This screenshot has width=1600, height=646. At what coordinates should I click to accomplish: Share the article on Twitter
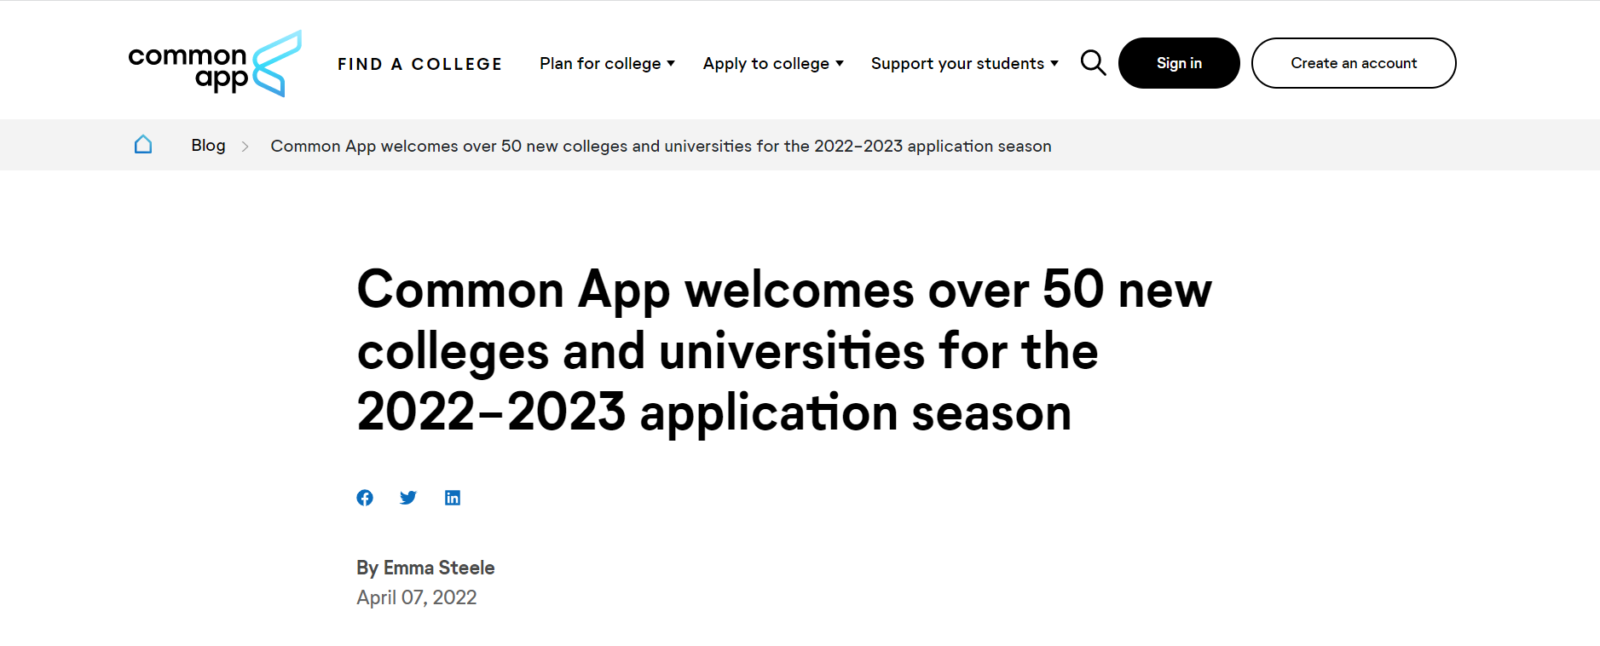pos(408,498)
